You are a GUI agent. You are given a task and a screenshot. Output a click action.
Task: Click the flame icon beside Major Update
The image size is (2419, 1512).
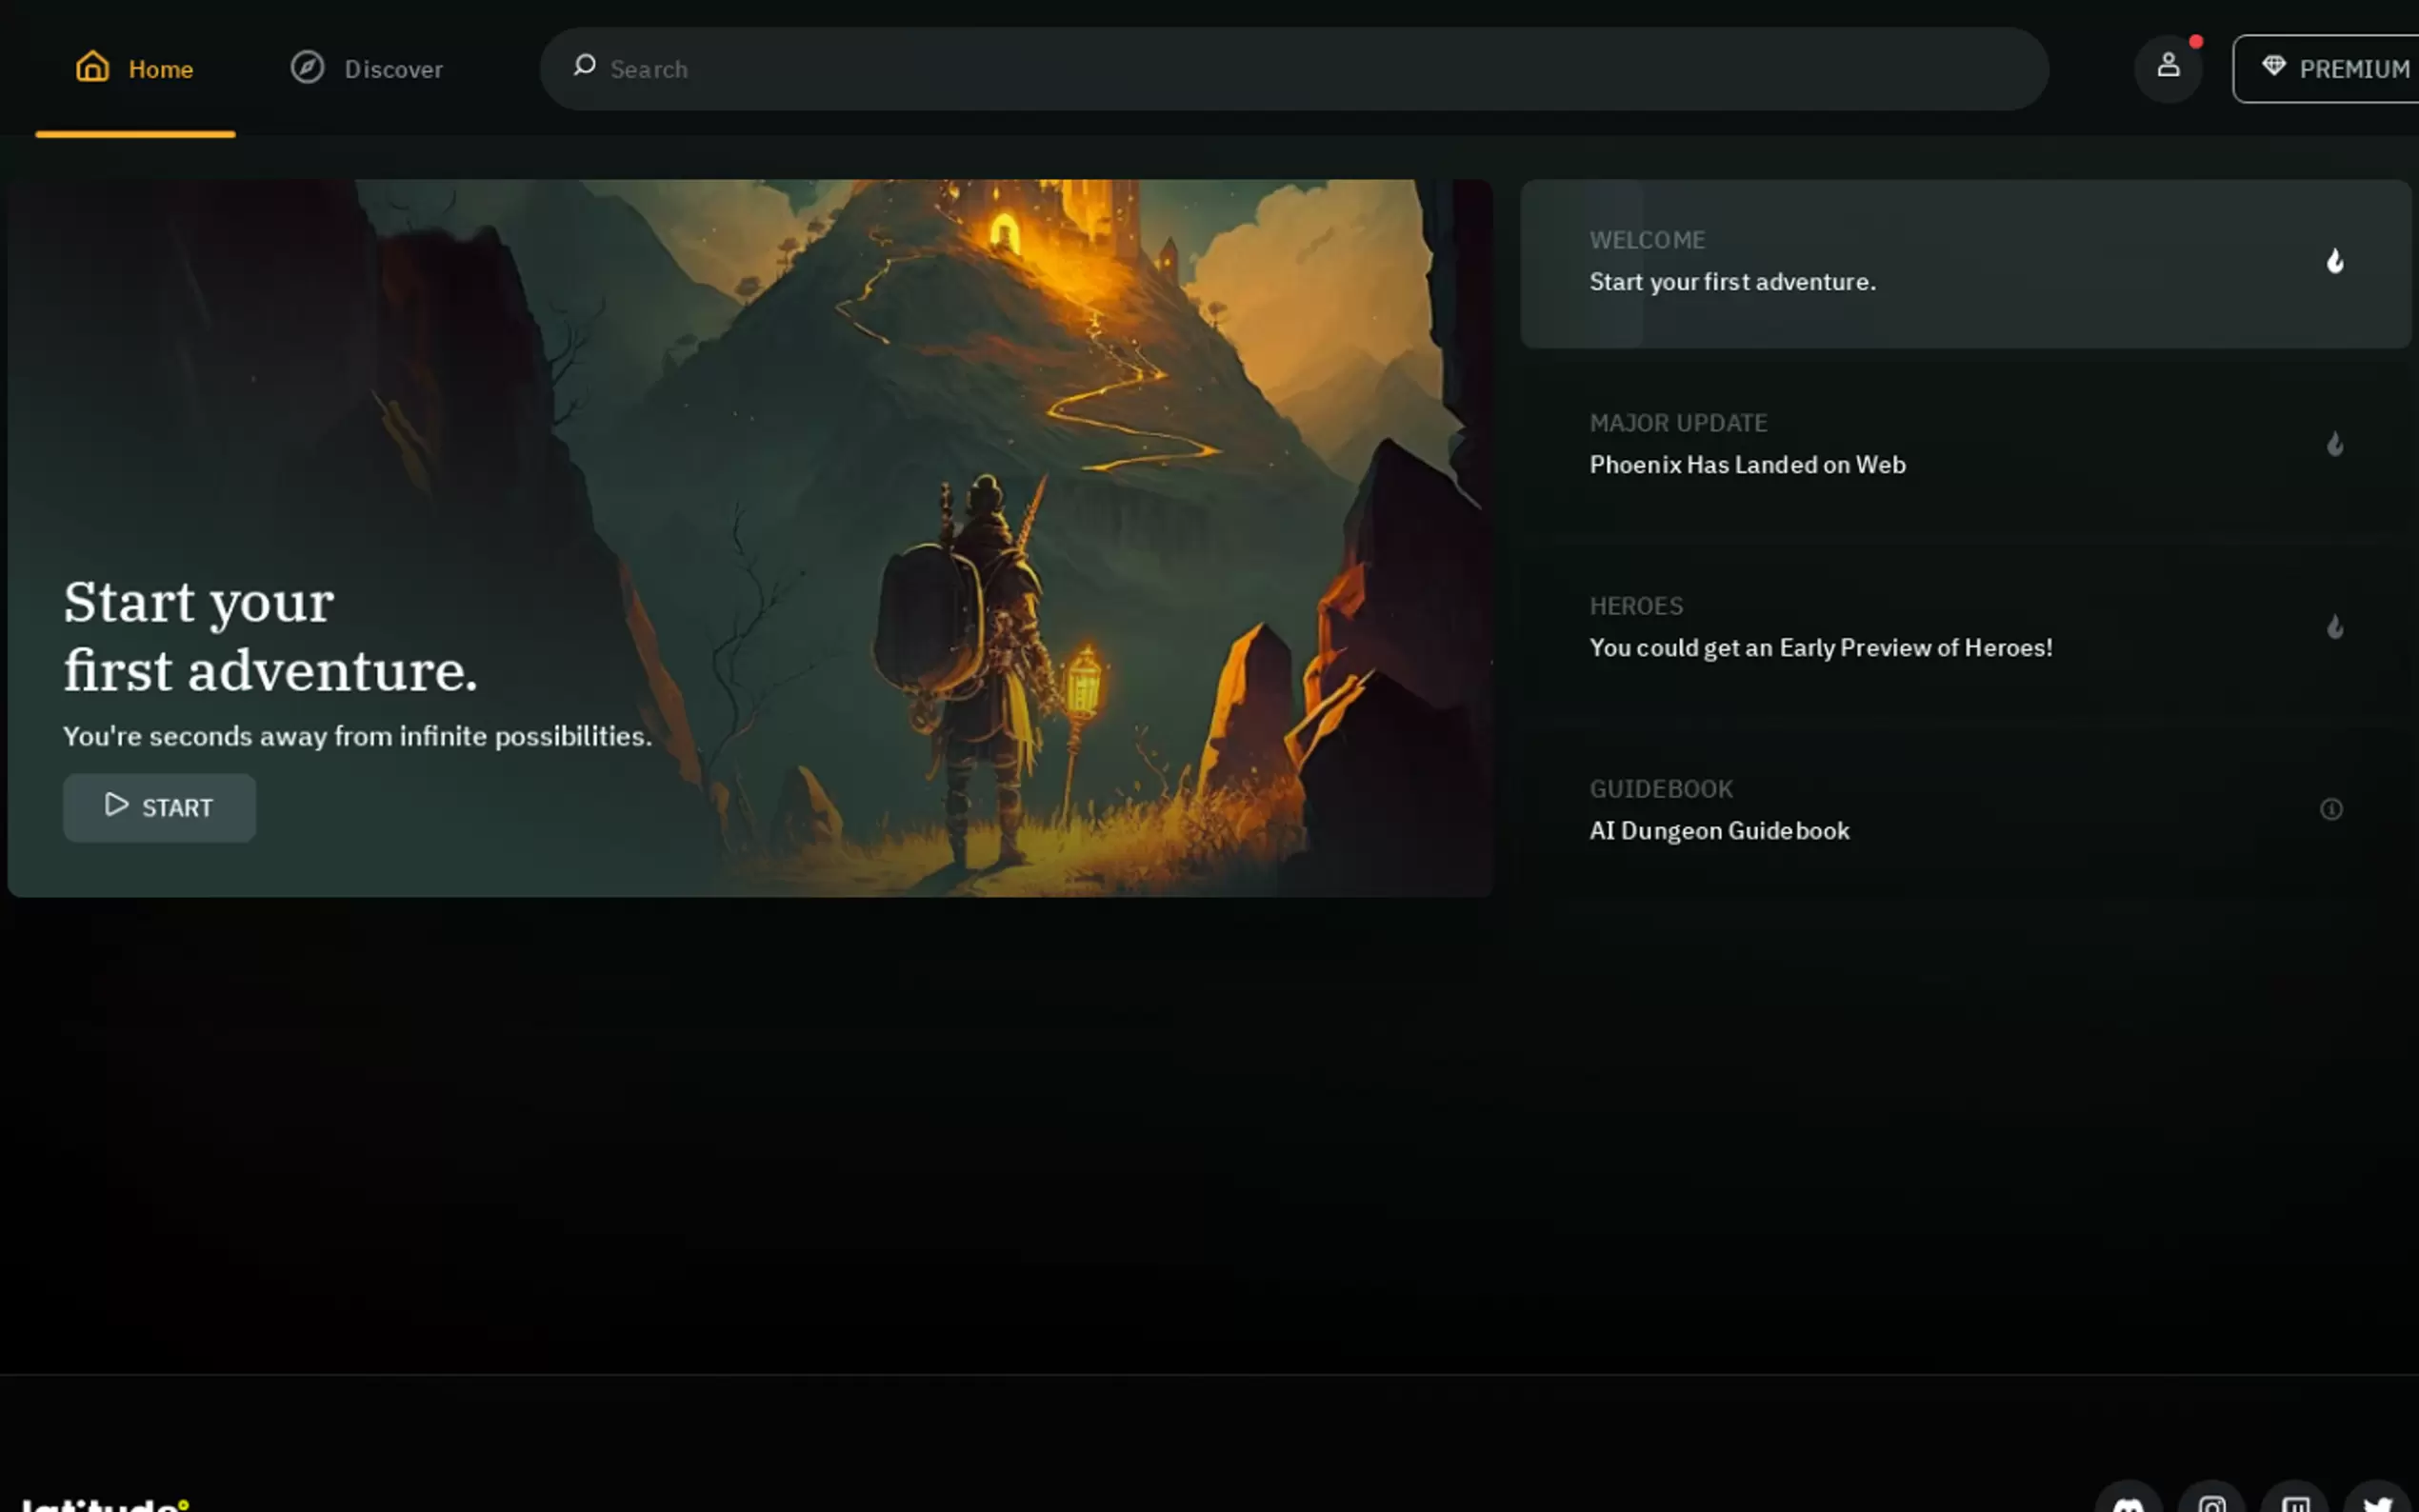[2334, 444]
